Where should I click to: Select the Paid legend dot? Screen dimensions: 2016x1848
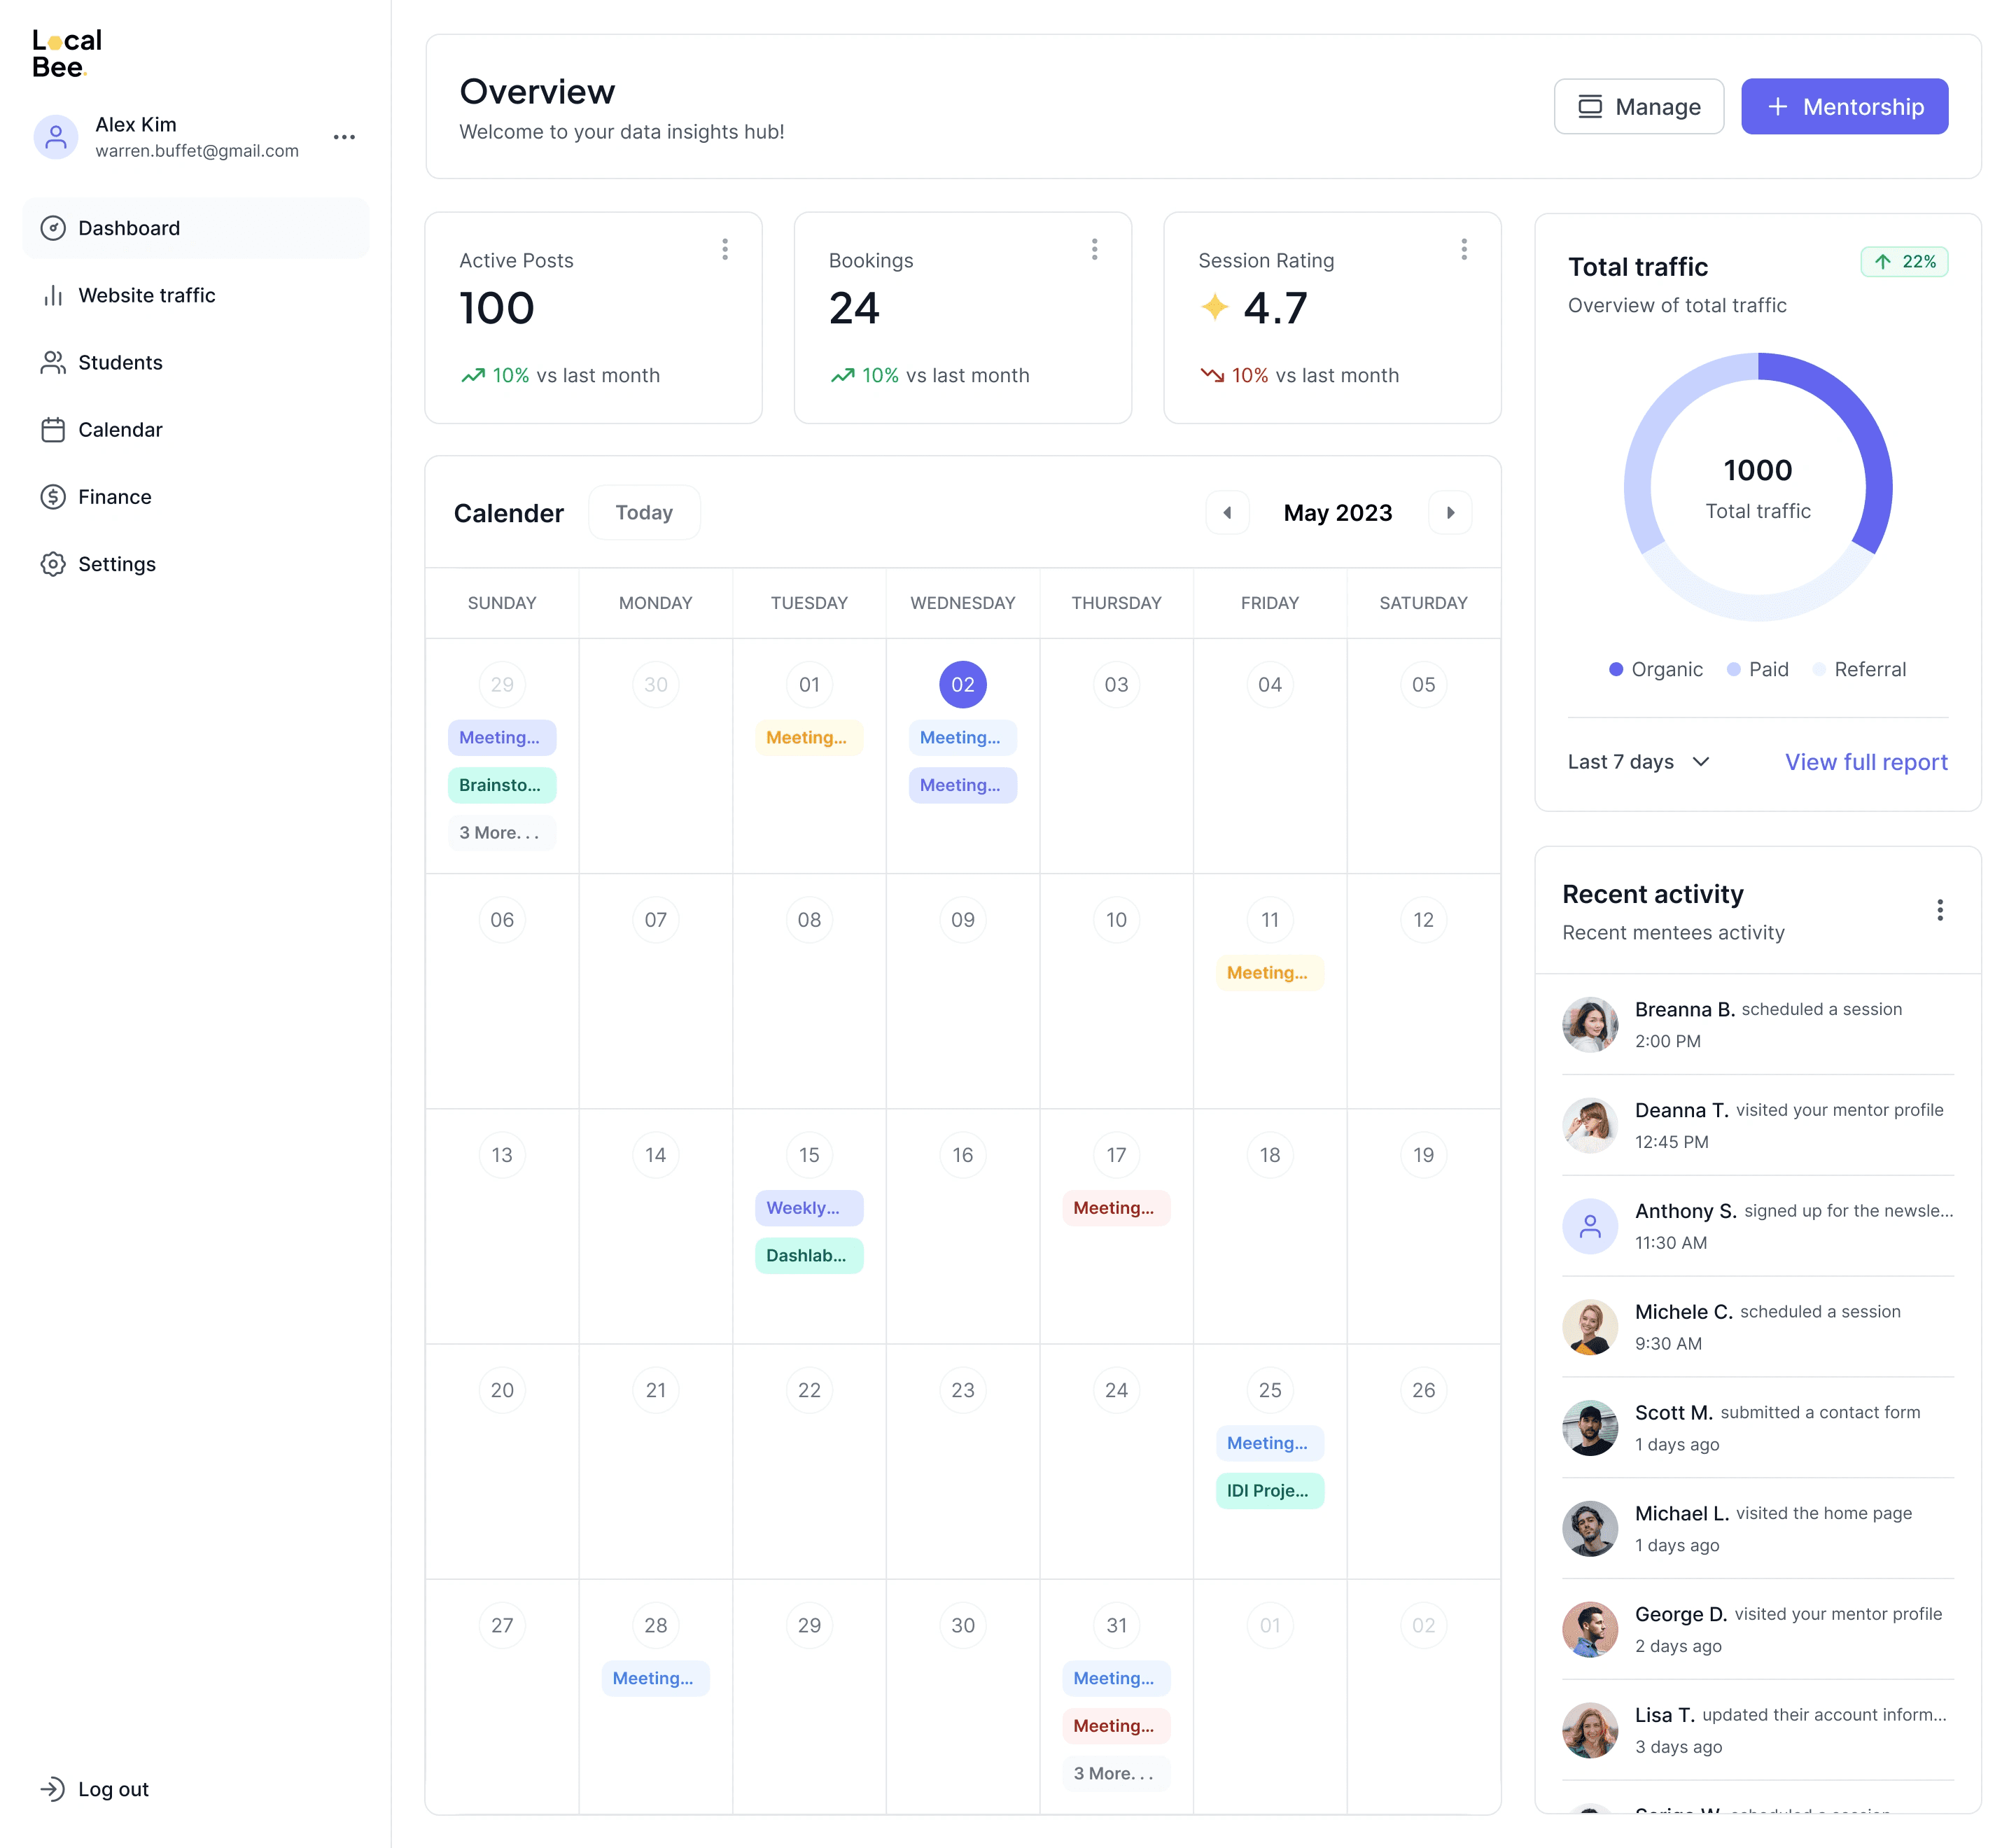(x=1733, y=669)
